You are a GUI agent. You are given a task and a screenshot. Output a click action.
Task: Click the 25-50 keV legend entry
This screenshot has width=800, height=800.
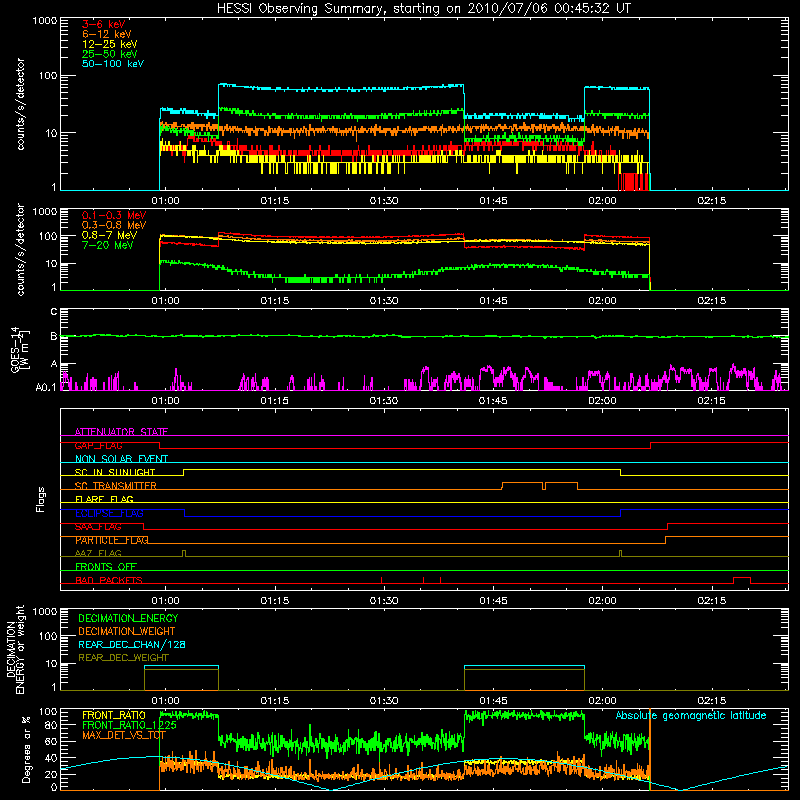point(110,54)
